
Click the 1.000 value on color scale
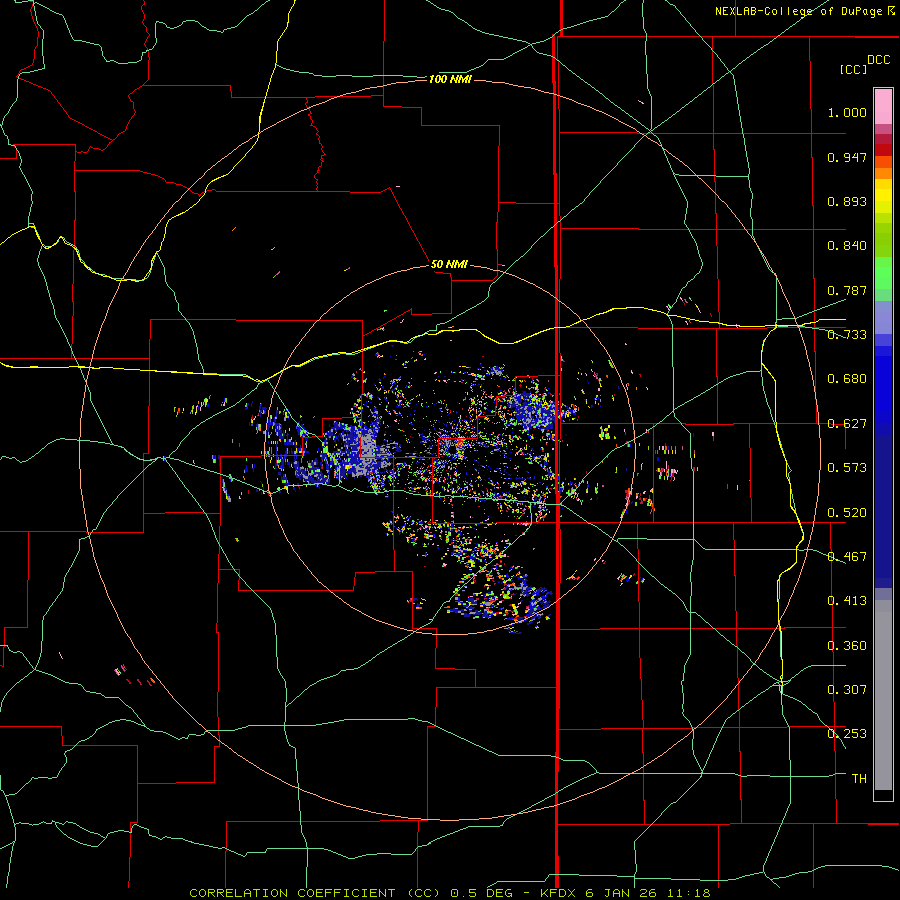847,112
